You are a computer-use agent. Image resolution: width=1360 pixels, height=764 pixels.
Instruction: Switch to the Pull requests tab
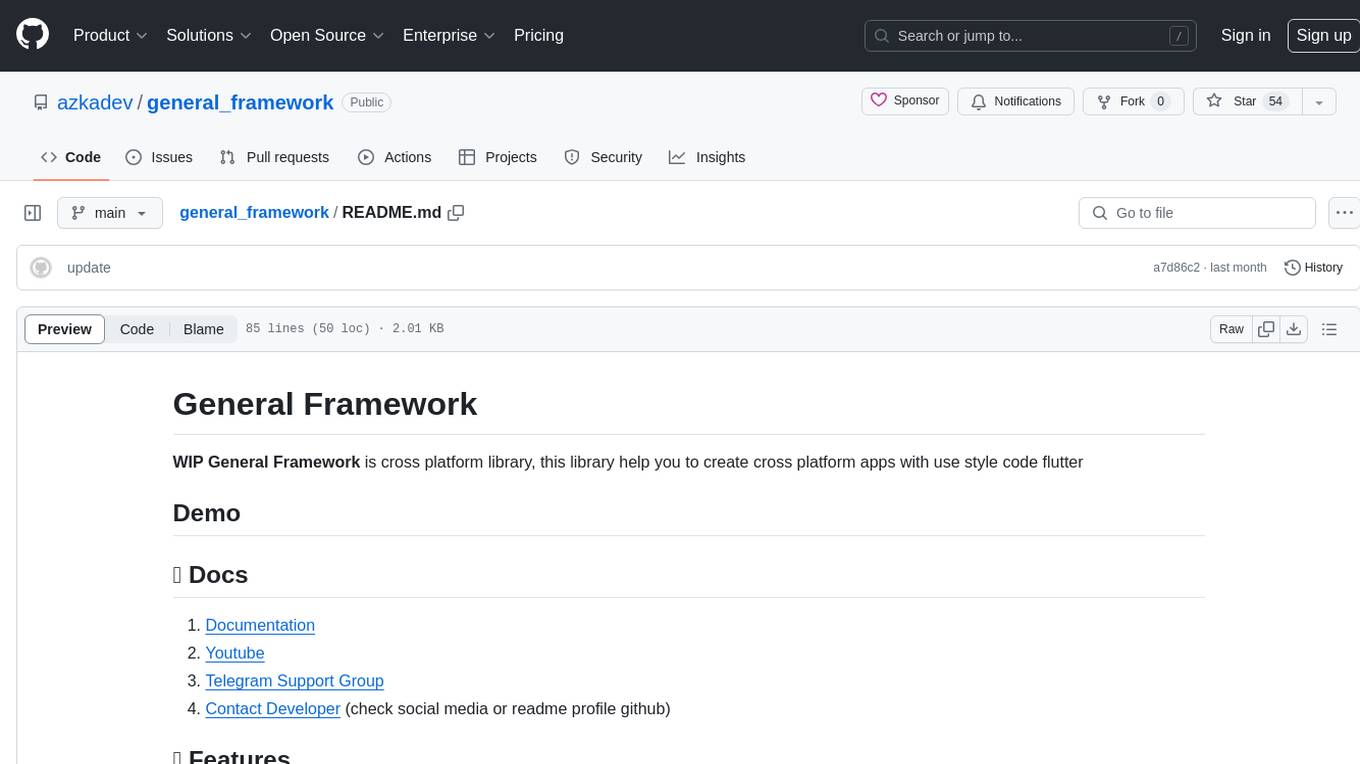point(274,157)
